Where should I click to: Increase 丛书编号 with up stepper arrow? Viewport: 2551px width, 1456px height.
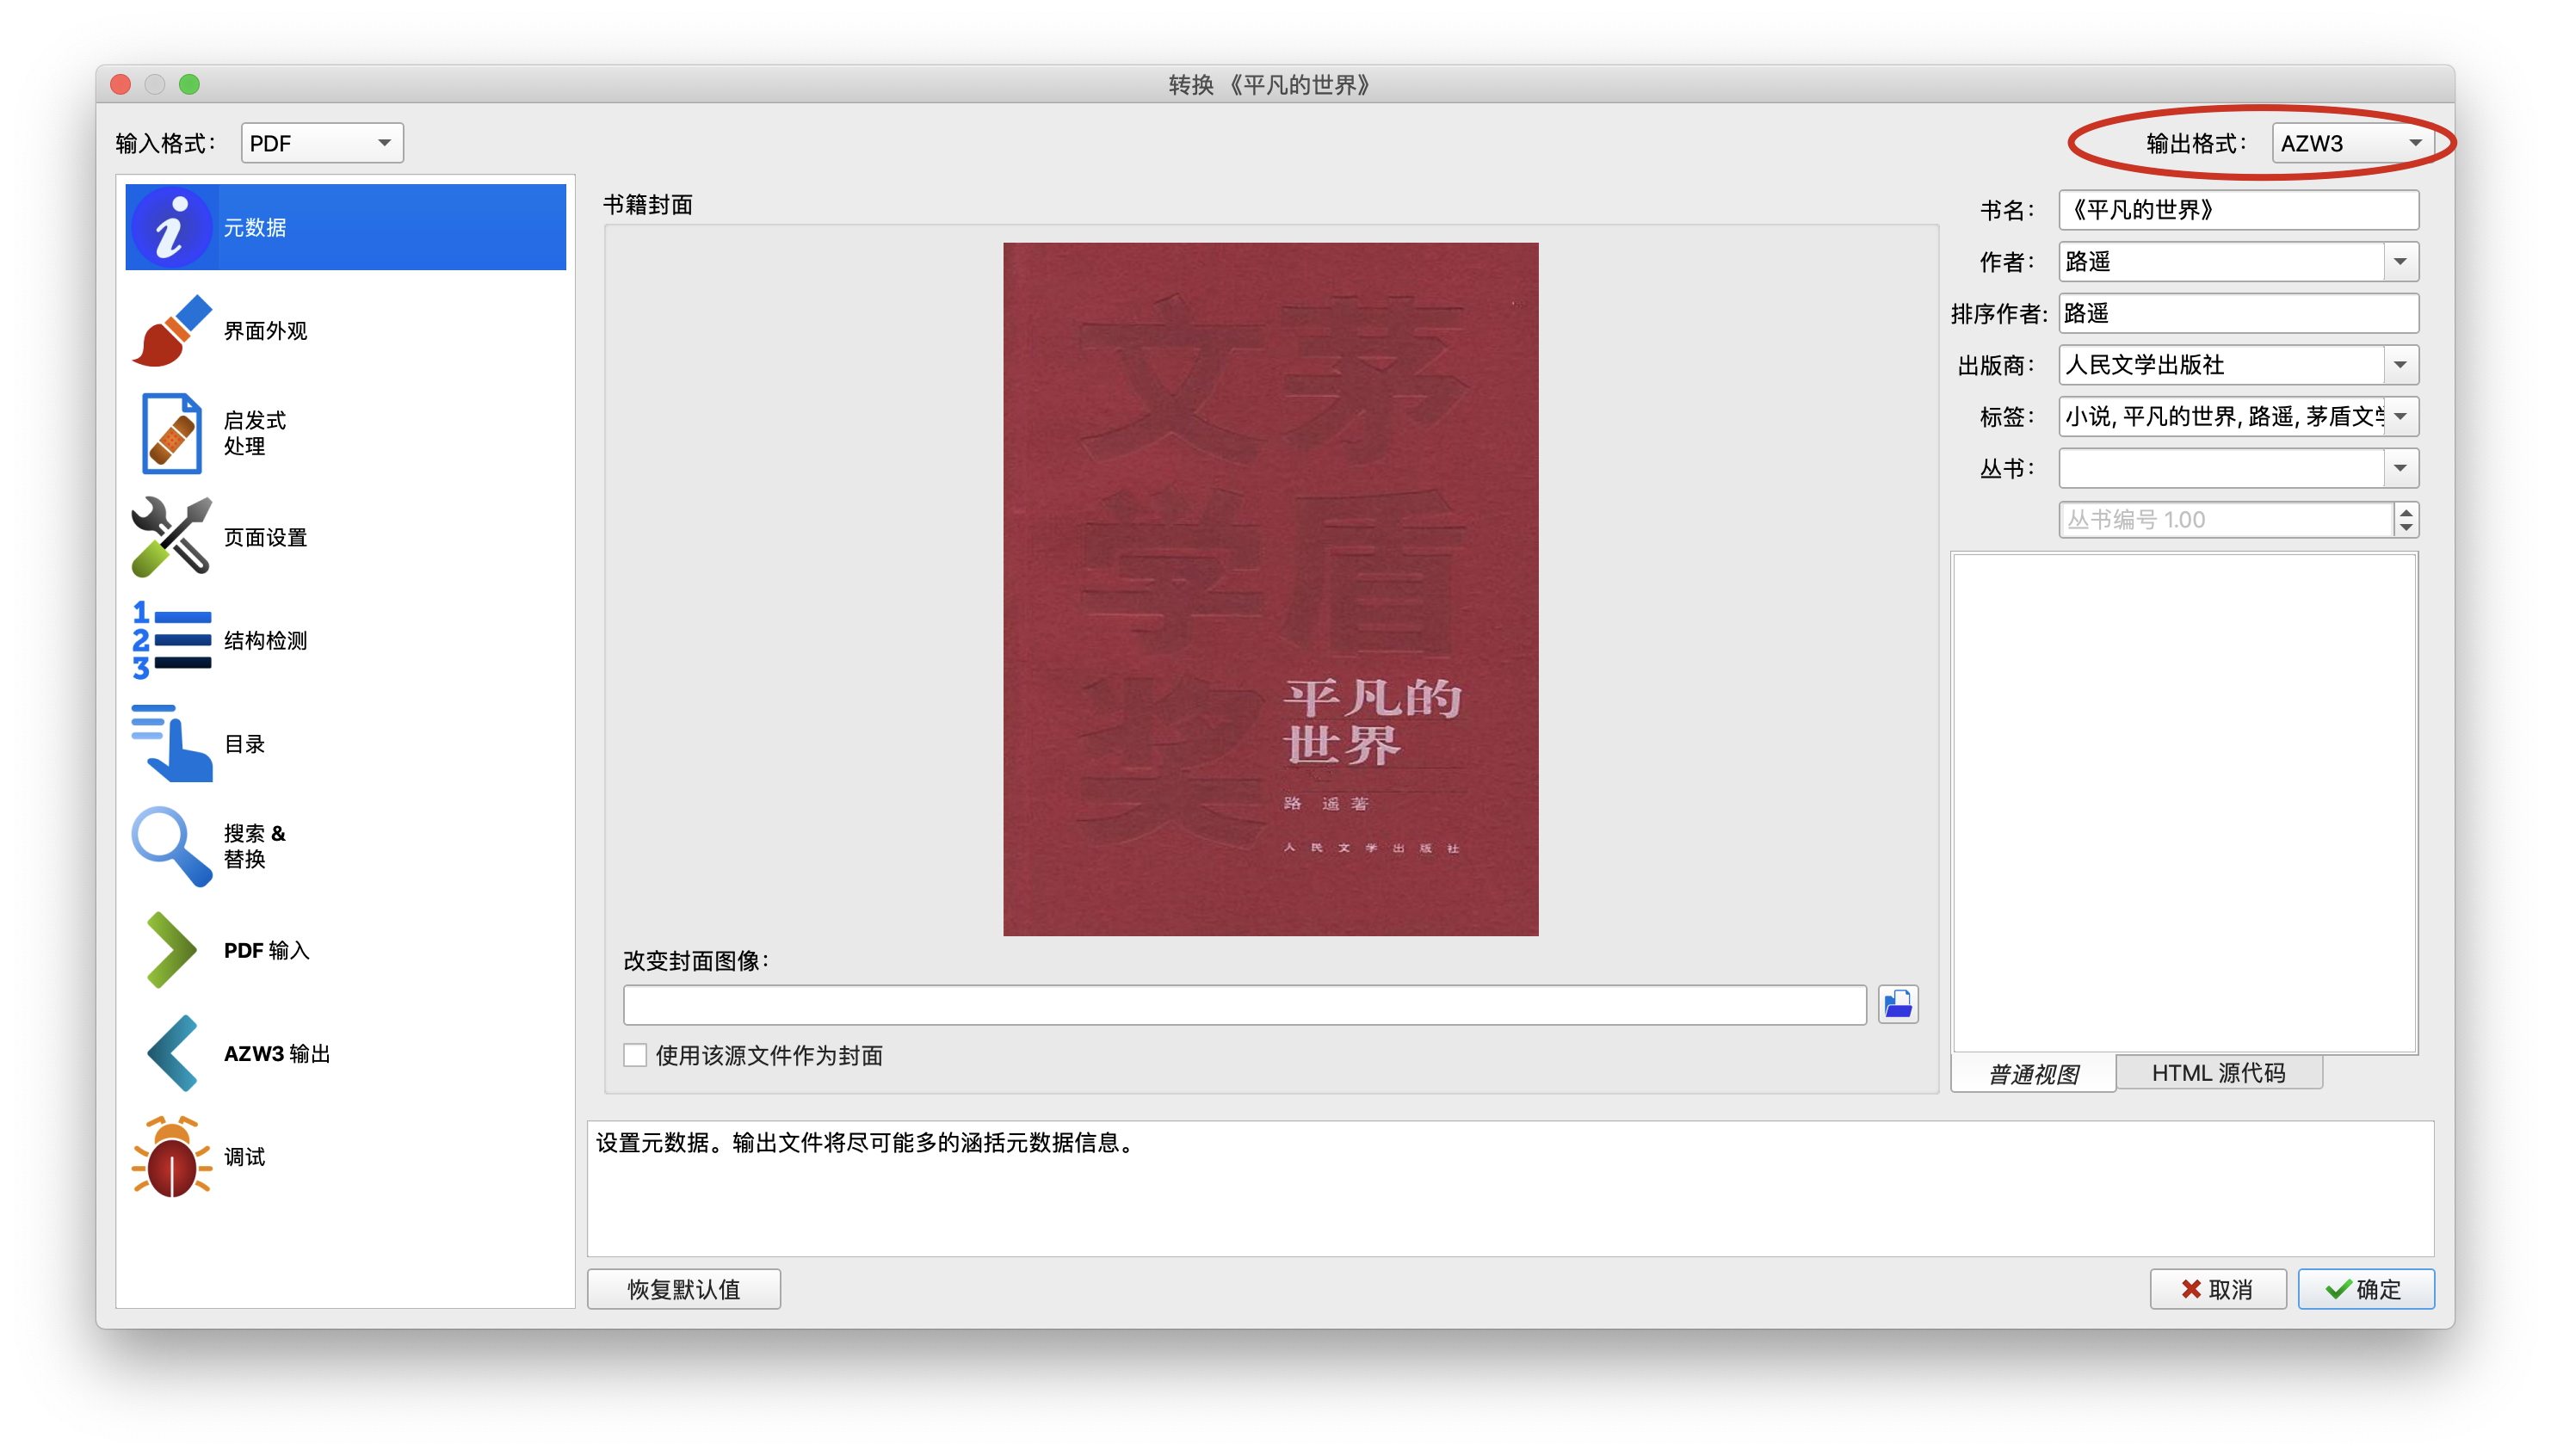click(2405, 511)
